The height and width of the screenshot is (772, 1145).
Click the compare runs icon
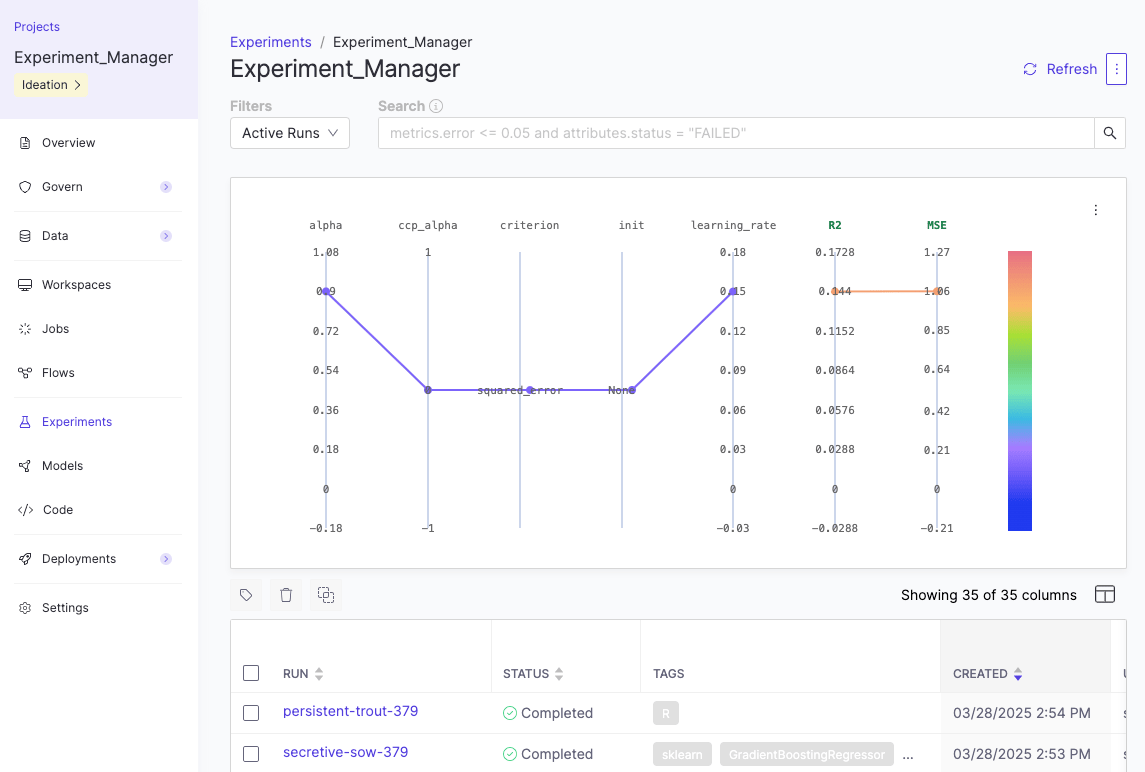pos(326,595)
